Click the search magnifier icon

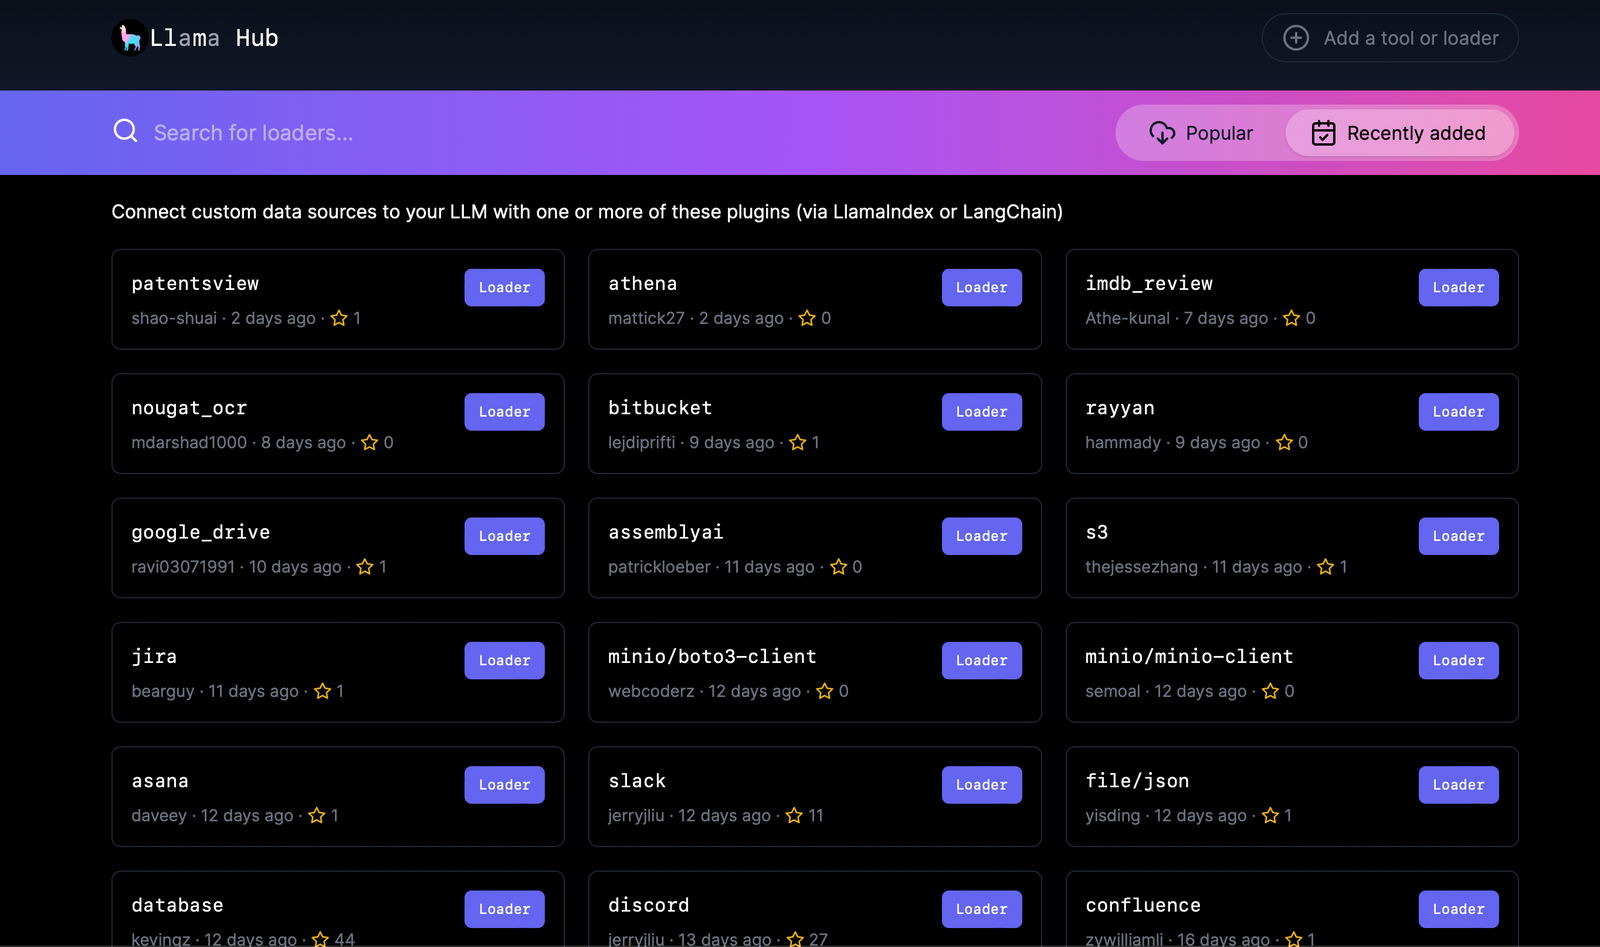tap(125, 131)
